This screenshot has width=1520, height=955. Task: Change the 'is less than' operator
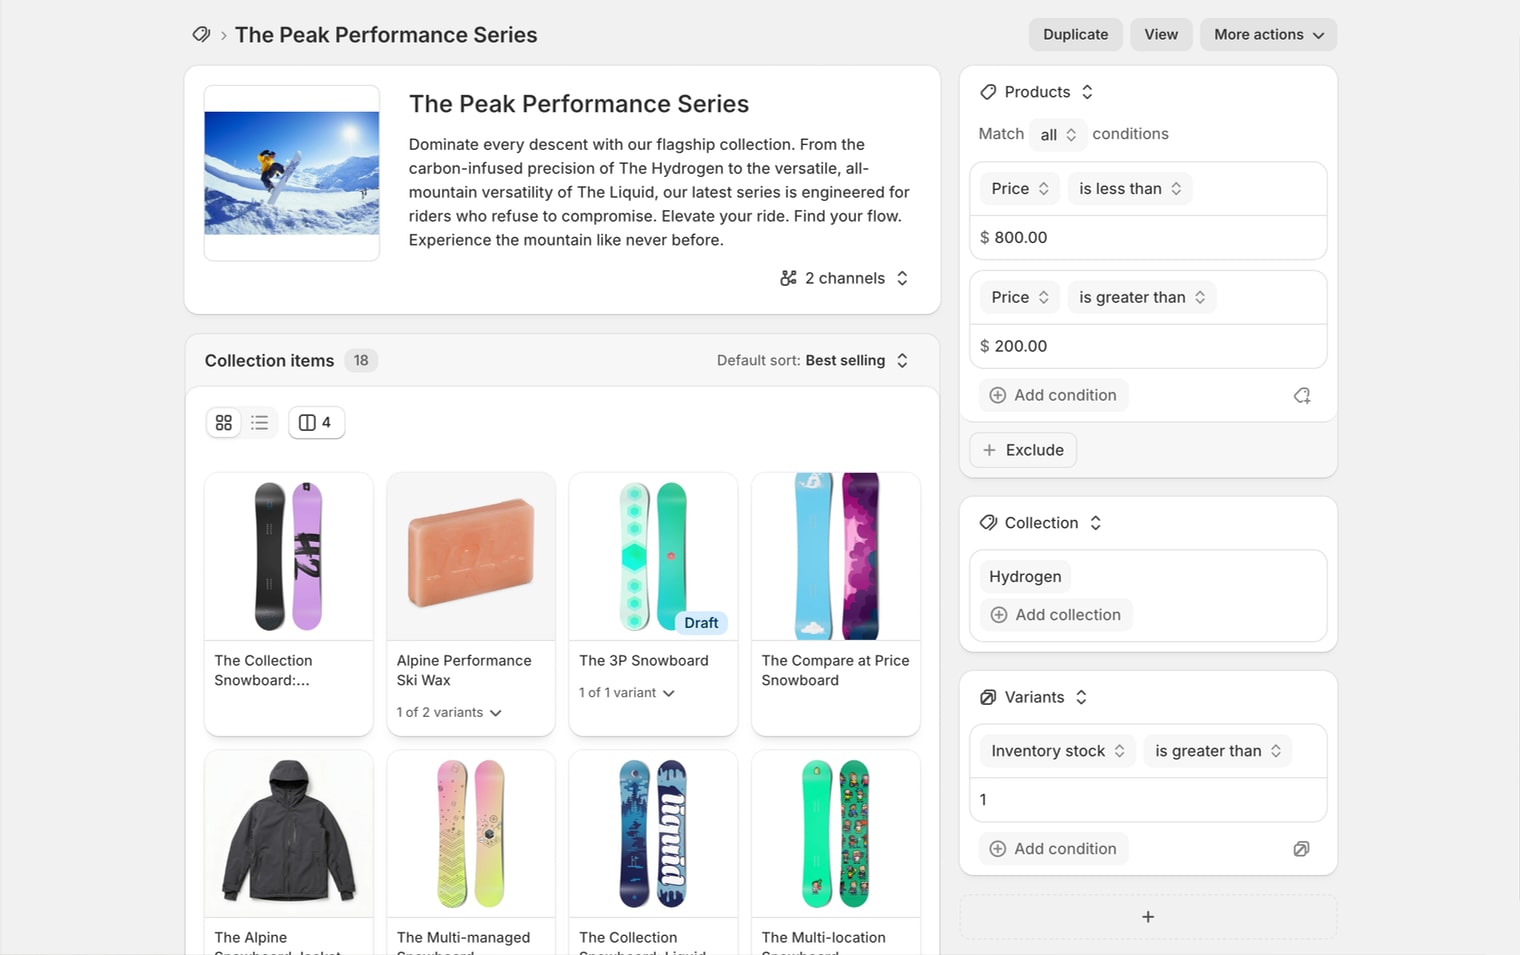click(x=1130, y=189)
